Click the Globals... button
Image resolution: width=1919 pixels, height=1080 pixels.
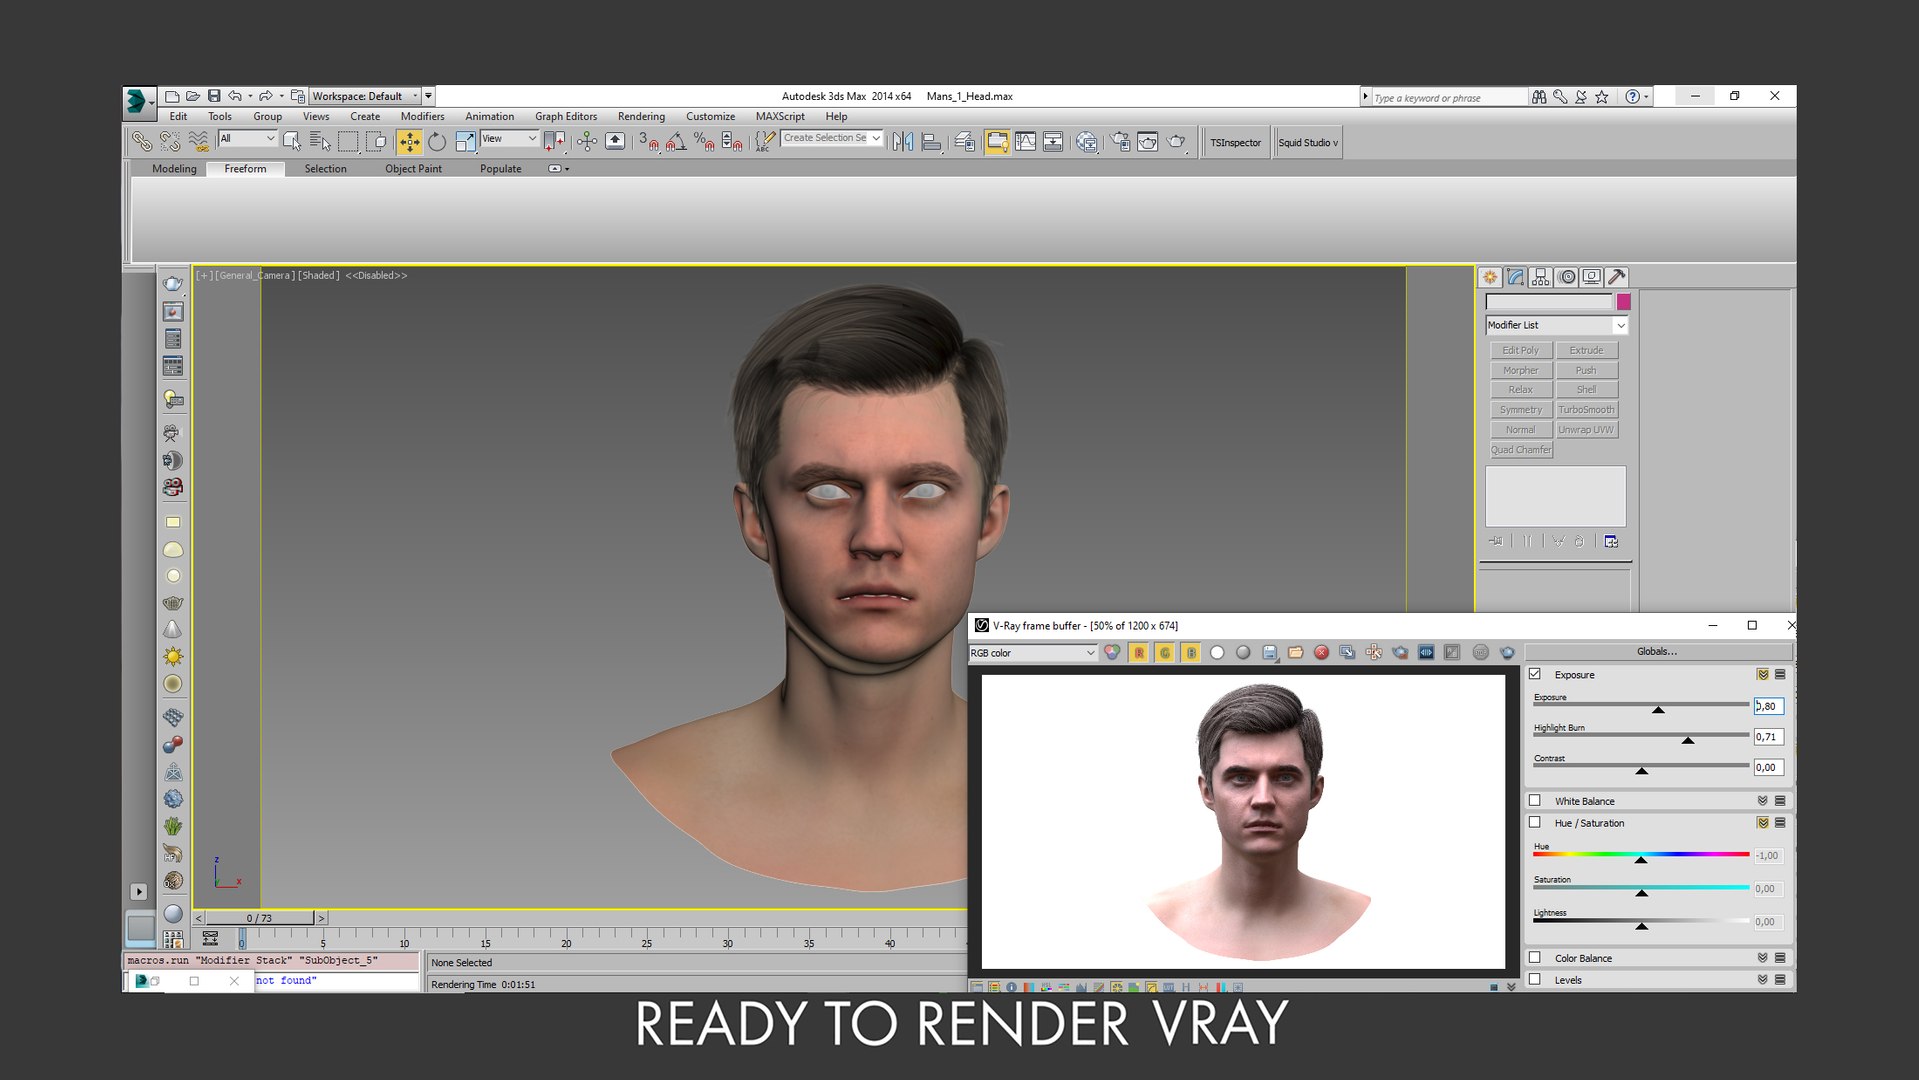coord(1657,651)
